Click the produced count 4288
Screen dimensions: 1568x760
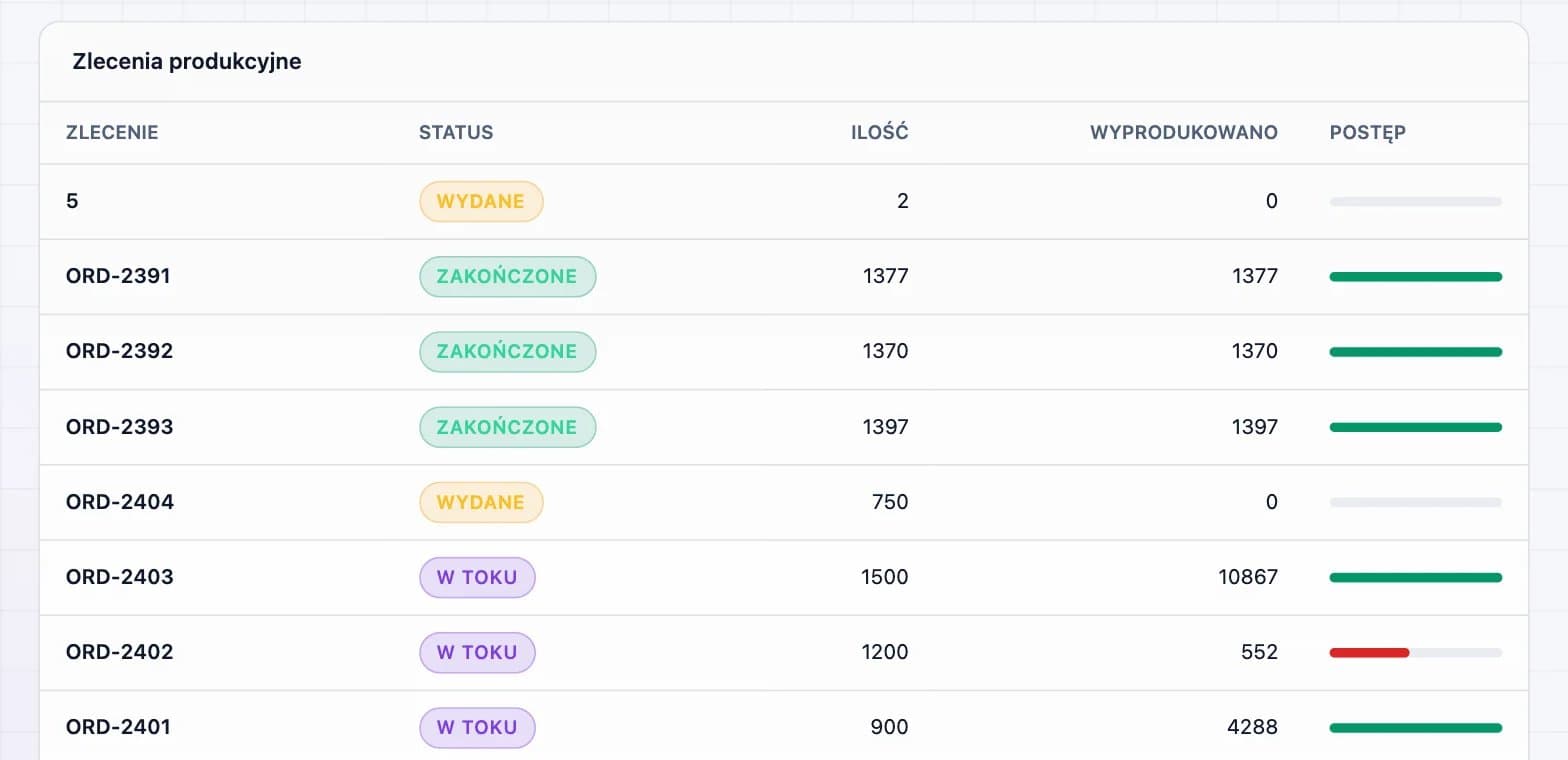click(1253, 727)
